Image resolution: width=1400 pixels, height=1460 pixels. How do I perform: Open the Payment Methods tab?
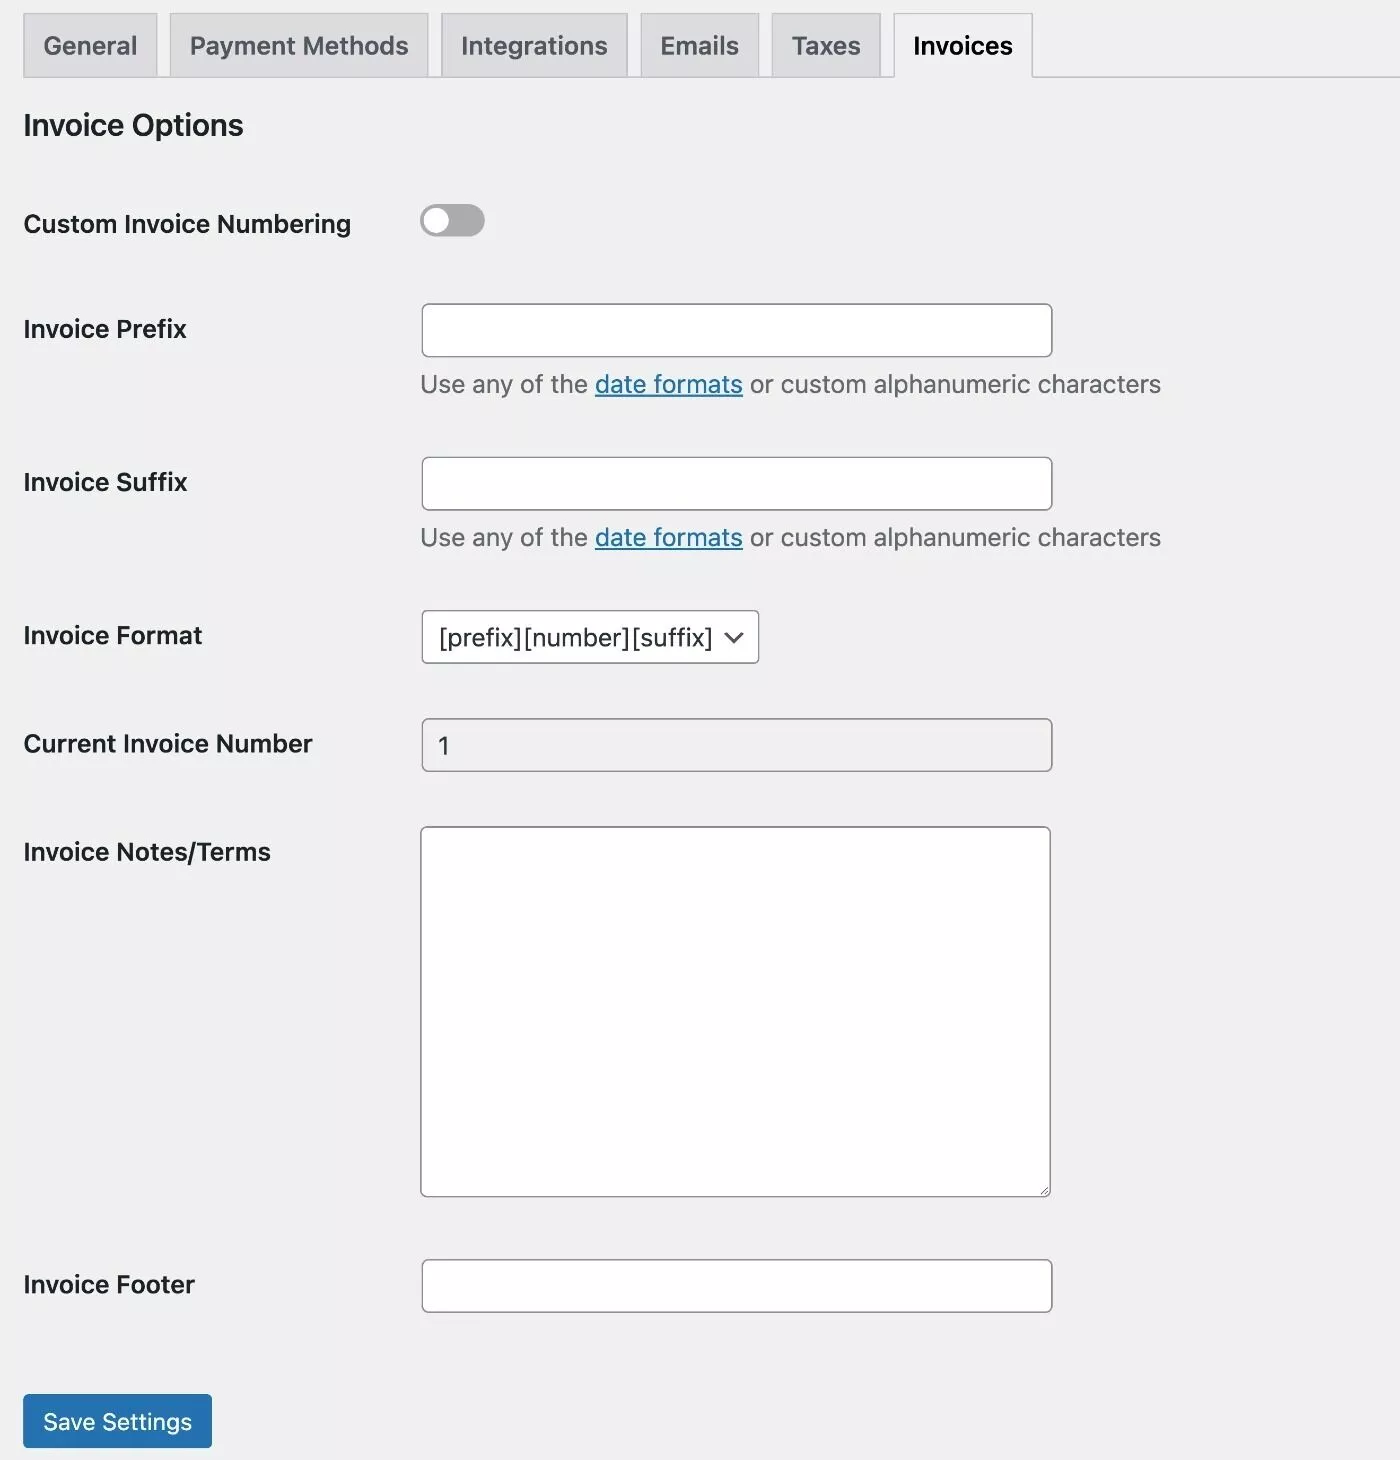tap(299, 46)
